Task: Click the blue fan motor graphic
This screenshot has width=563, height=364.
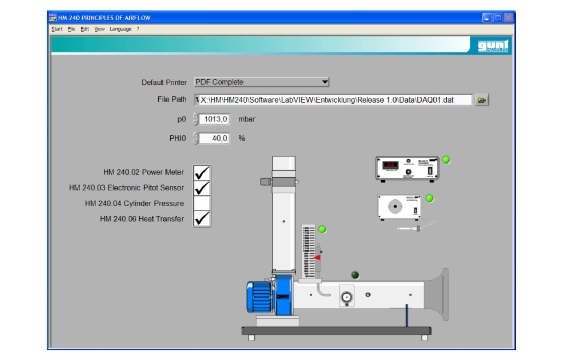Action: pyautogui.click(x=269, y=296)
